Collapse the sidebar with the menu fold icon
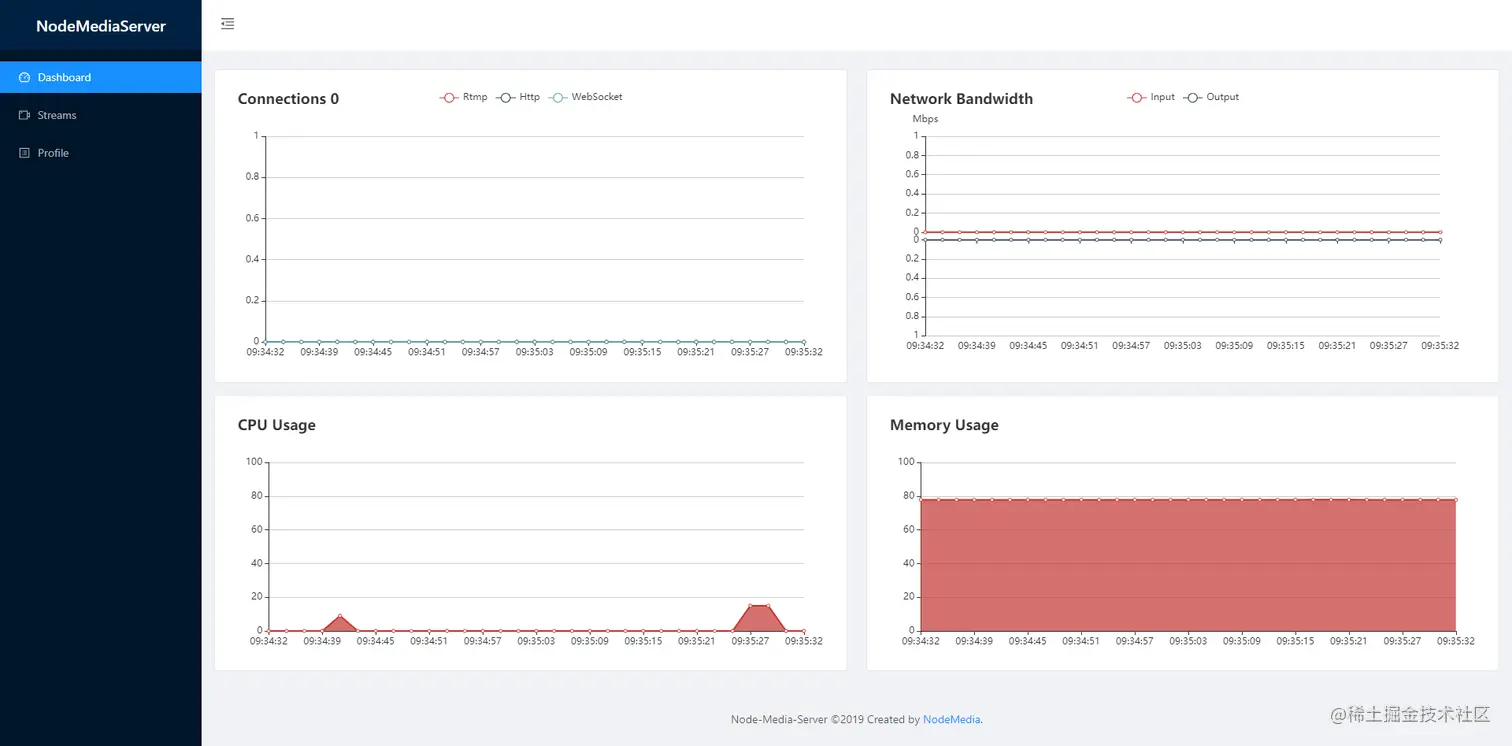The width and height of the screenshot is (1512, 746). 227,24
